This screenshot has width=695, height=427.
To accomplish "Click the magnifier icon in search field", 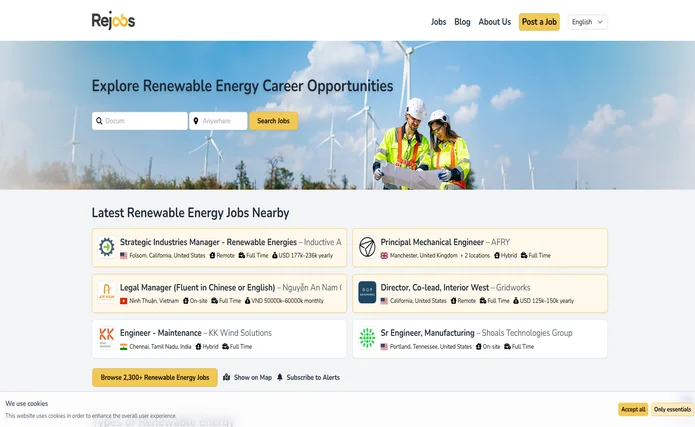I will coord(99,121).
